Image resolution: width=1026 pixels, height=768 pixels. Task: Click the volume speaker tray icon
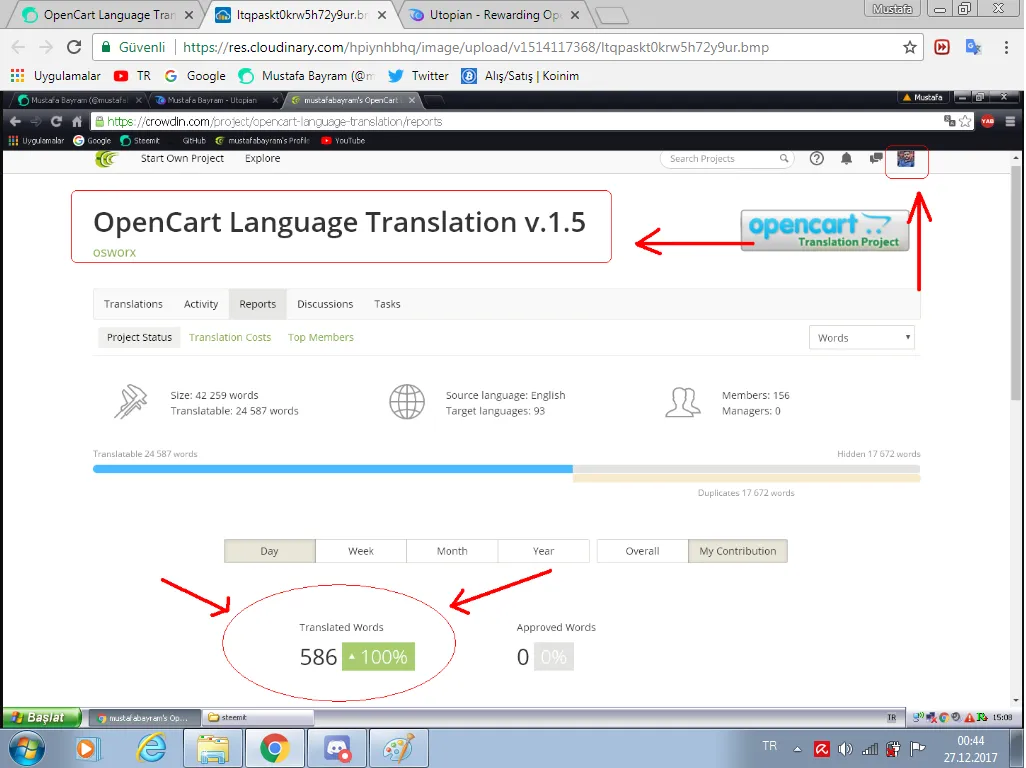click(845, 749)
